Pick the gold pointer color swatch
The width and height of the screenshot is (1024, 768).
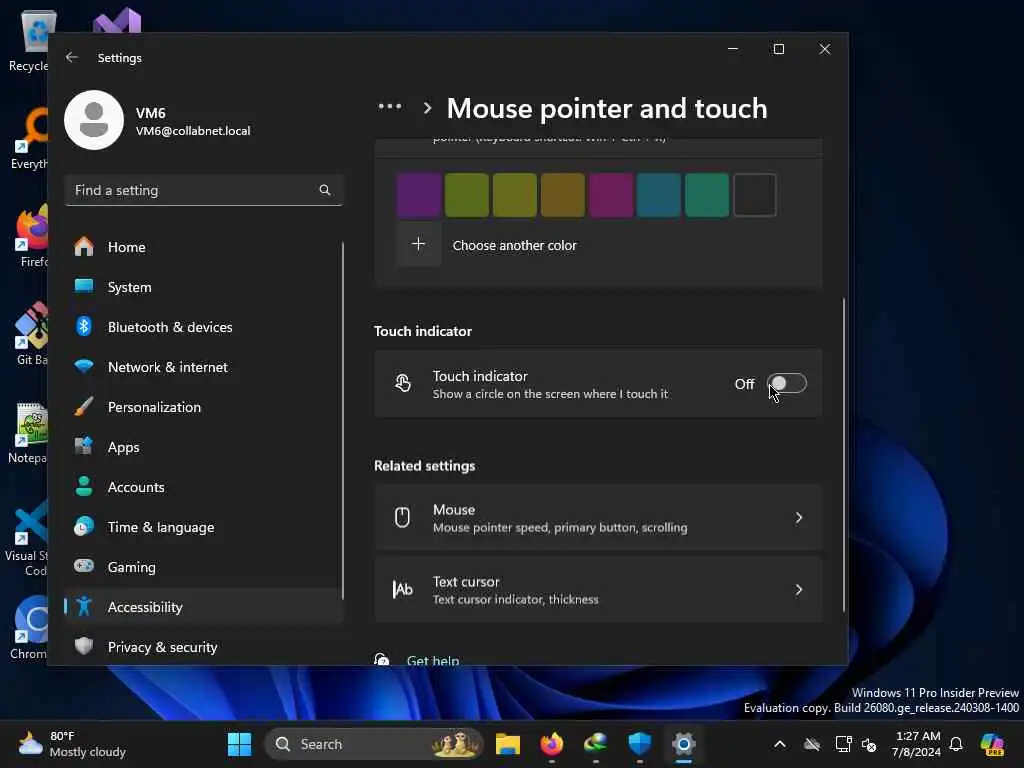[x=562, y=195]
